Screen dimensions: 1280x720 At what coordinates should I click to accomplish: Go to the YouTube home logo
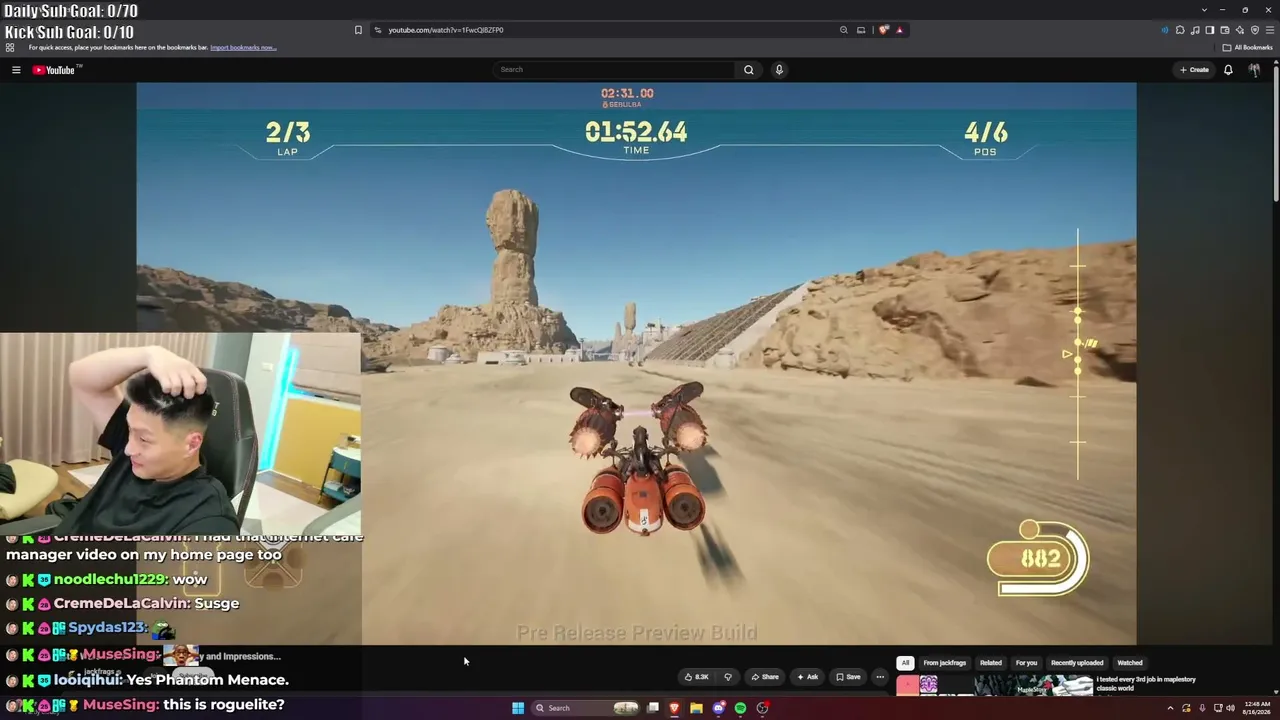pos(55,70)
